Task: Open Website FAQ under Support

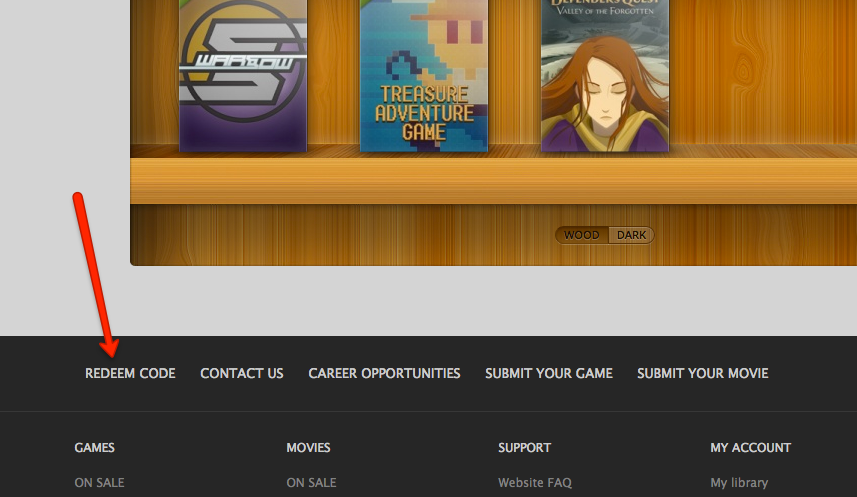Action: (x=535, y=483)
